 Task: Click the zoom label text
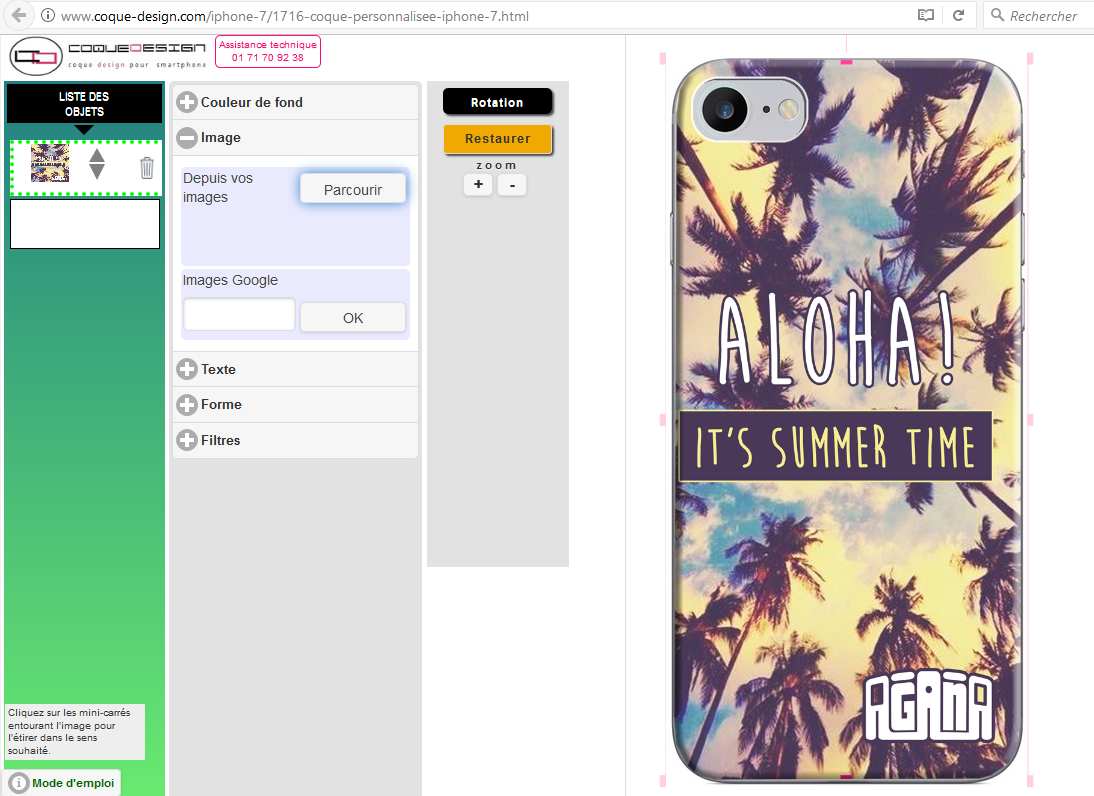496,165
